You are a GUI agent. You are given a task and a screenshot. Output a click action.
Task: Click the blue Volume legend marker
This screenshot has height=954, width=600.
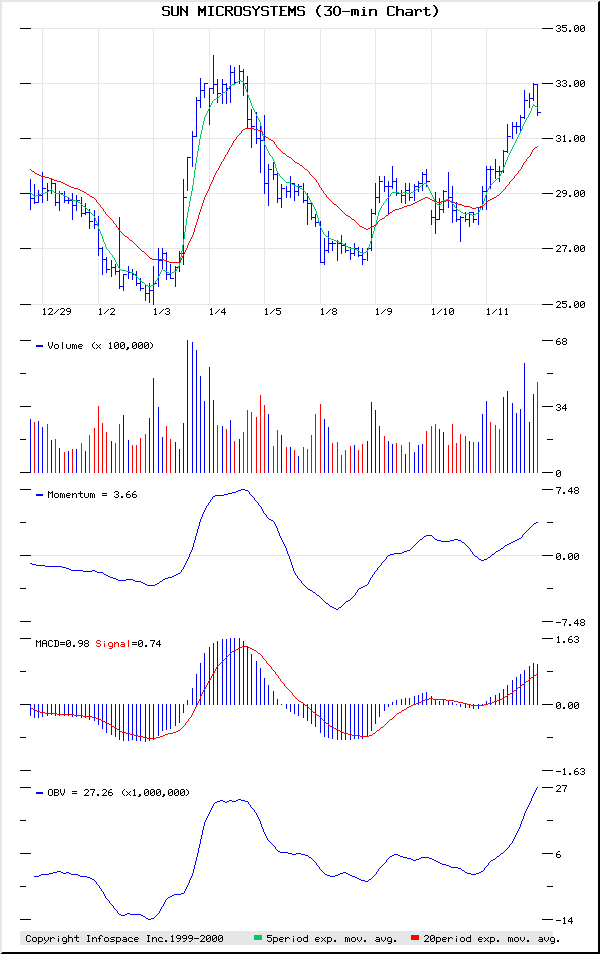(x=40, y=346)
